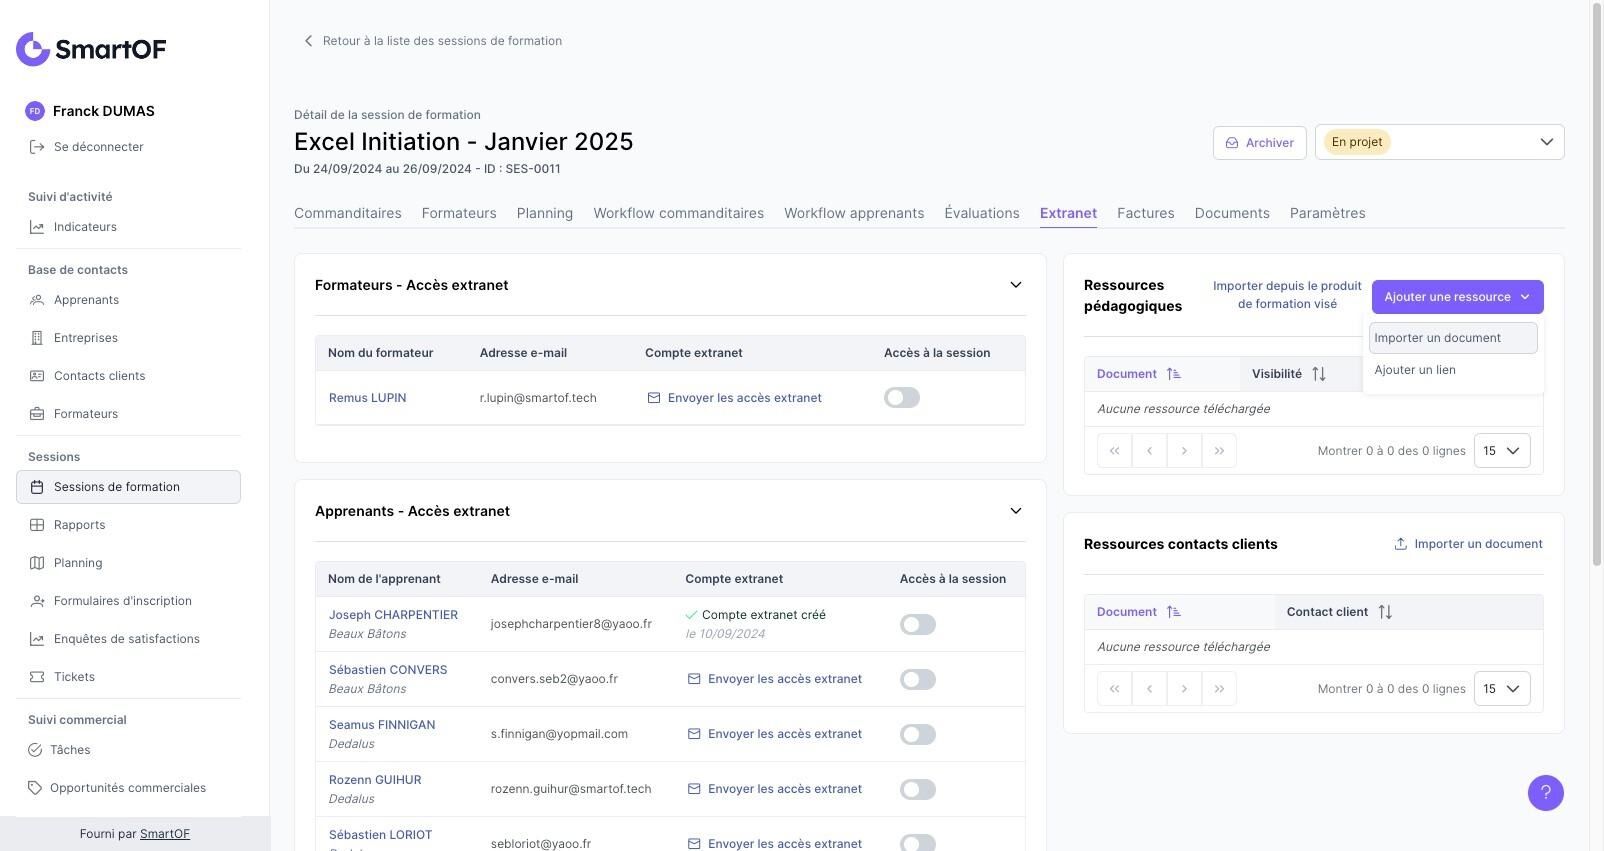Click Importer depuis le produit de formation visé
Viewport: 1604px width, 851px height.
tap(1287, 295)
